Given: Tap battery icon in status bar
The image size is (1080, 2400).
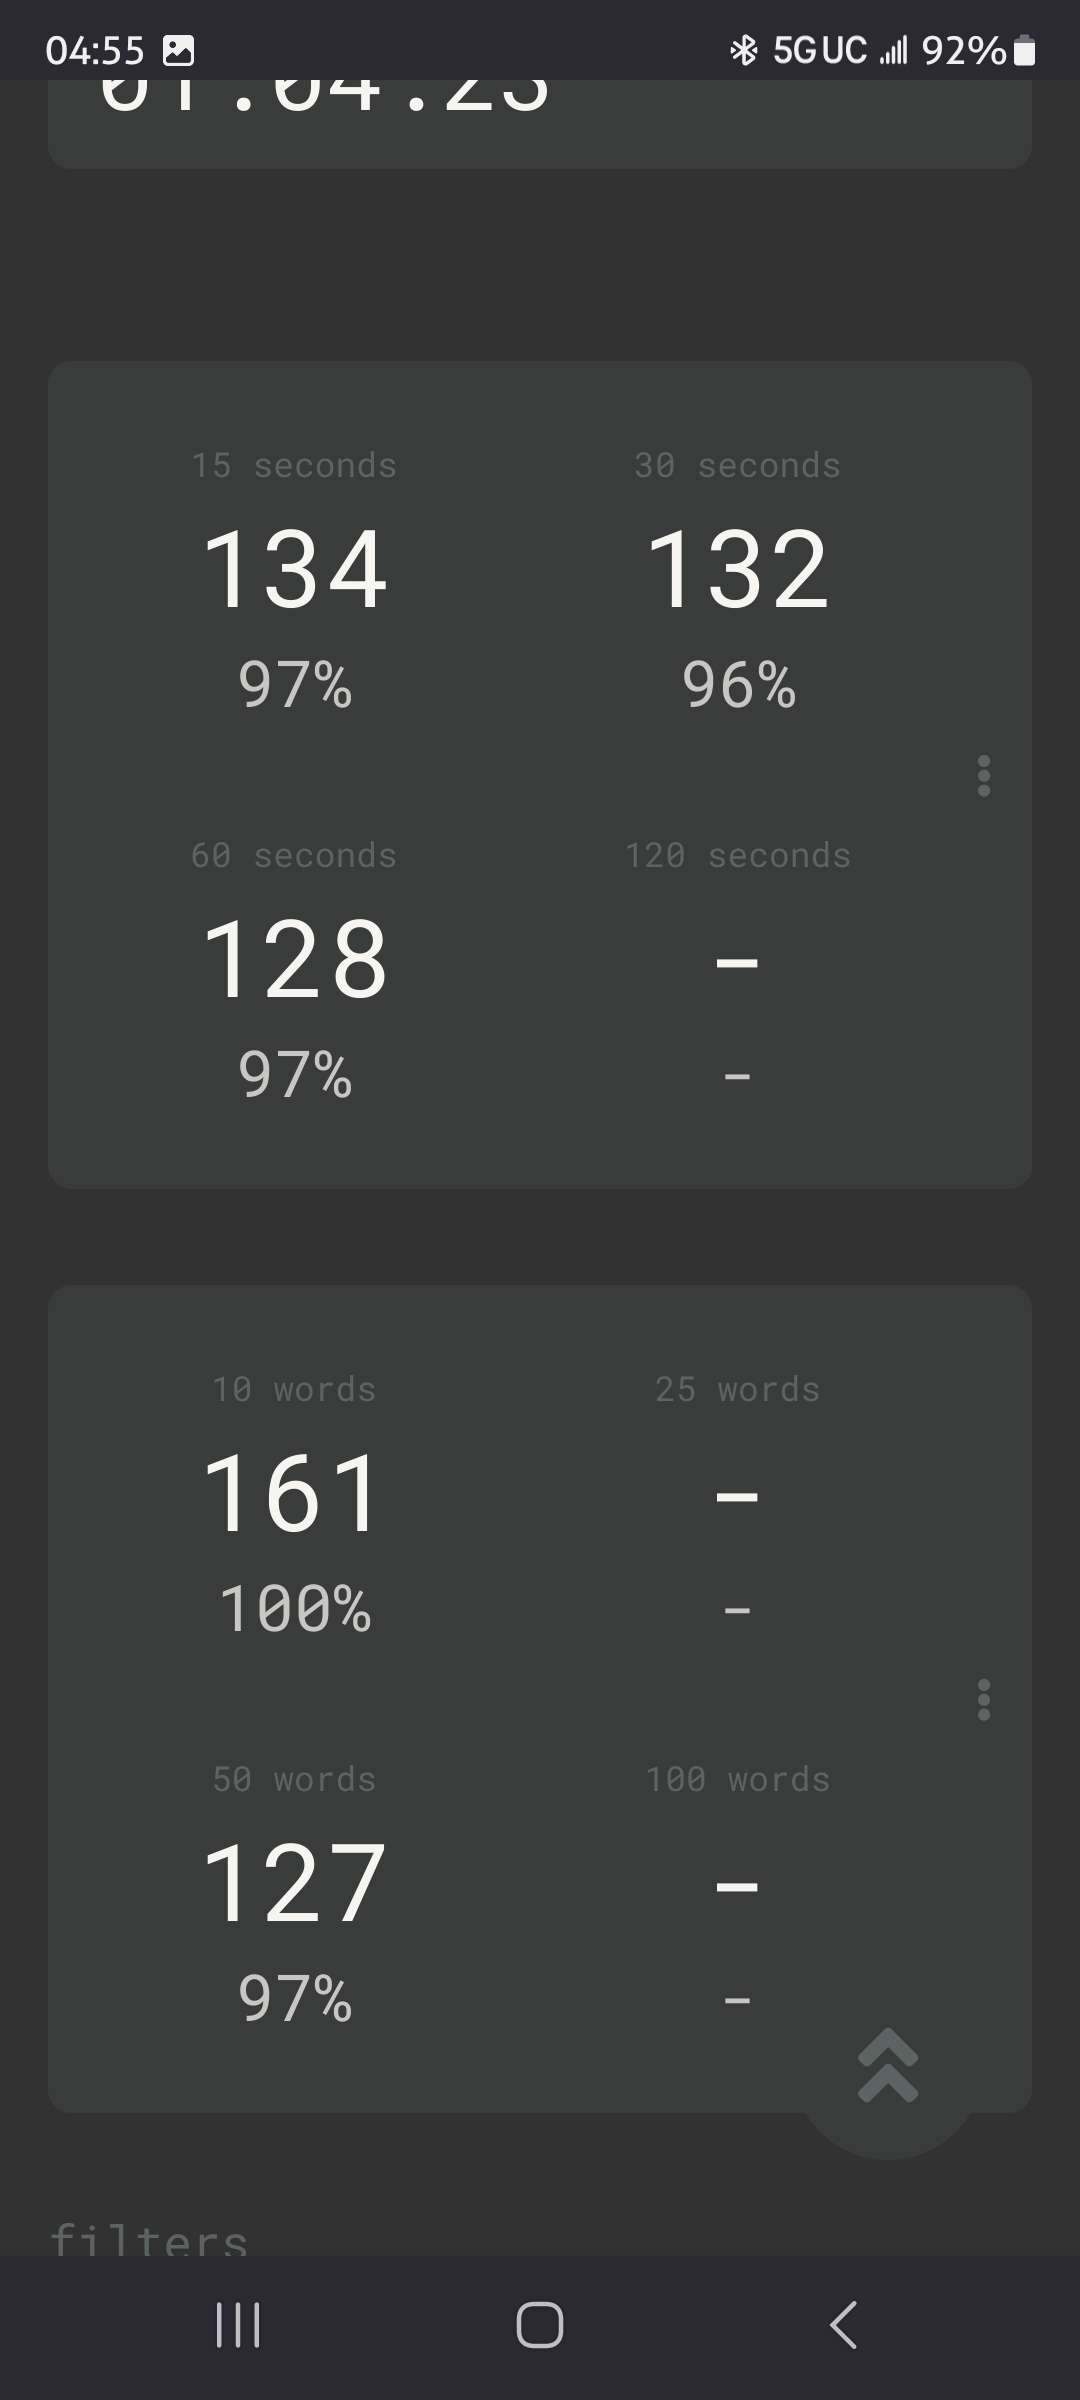Looking at the screenshot, I should click(1024, 50).
